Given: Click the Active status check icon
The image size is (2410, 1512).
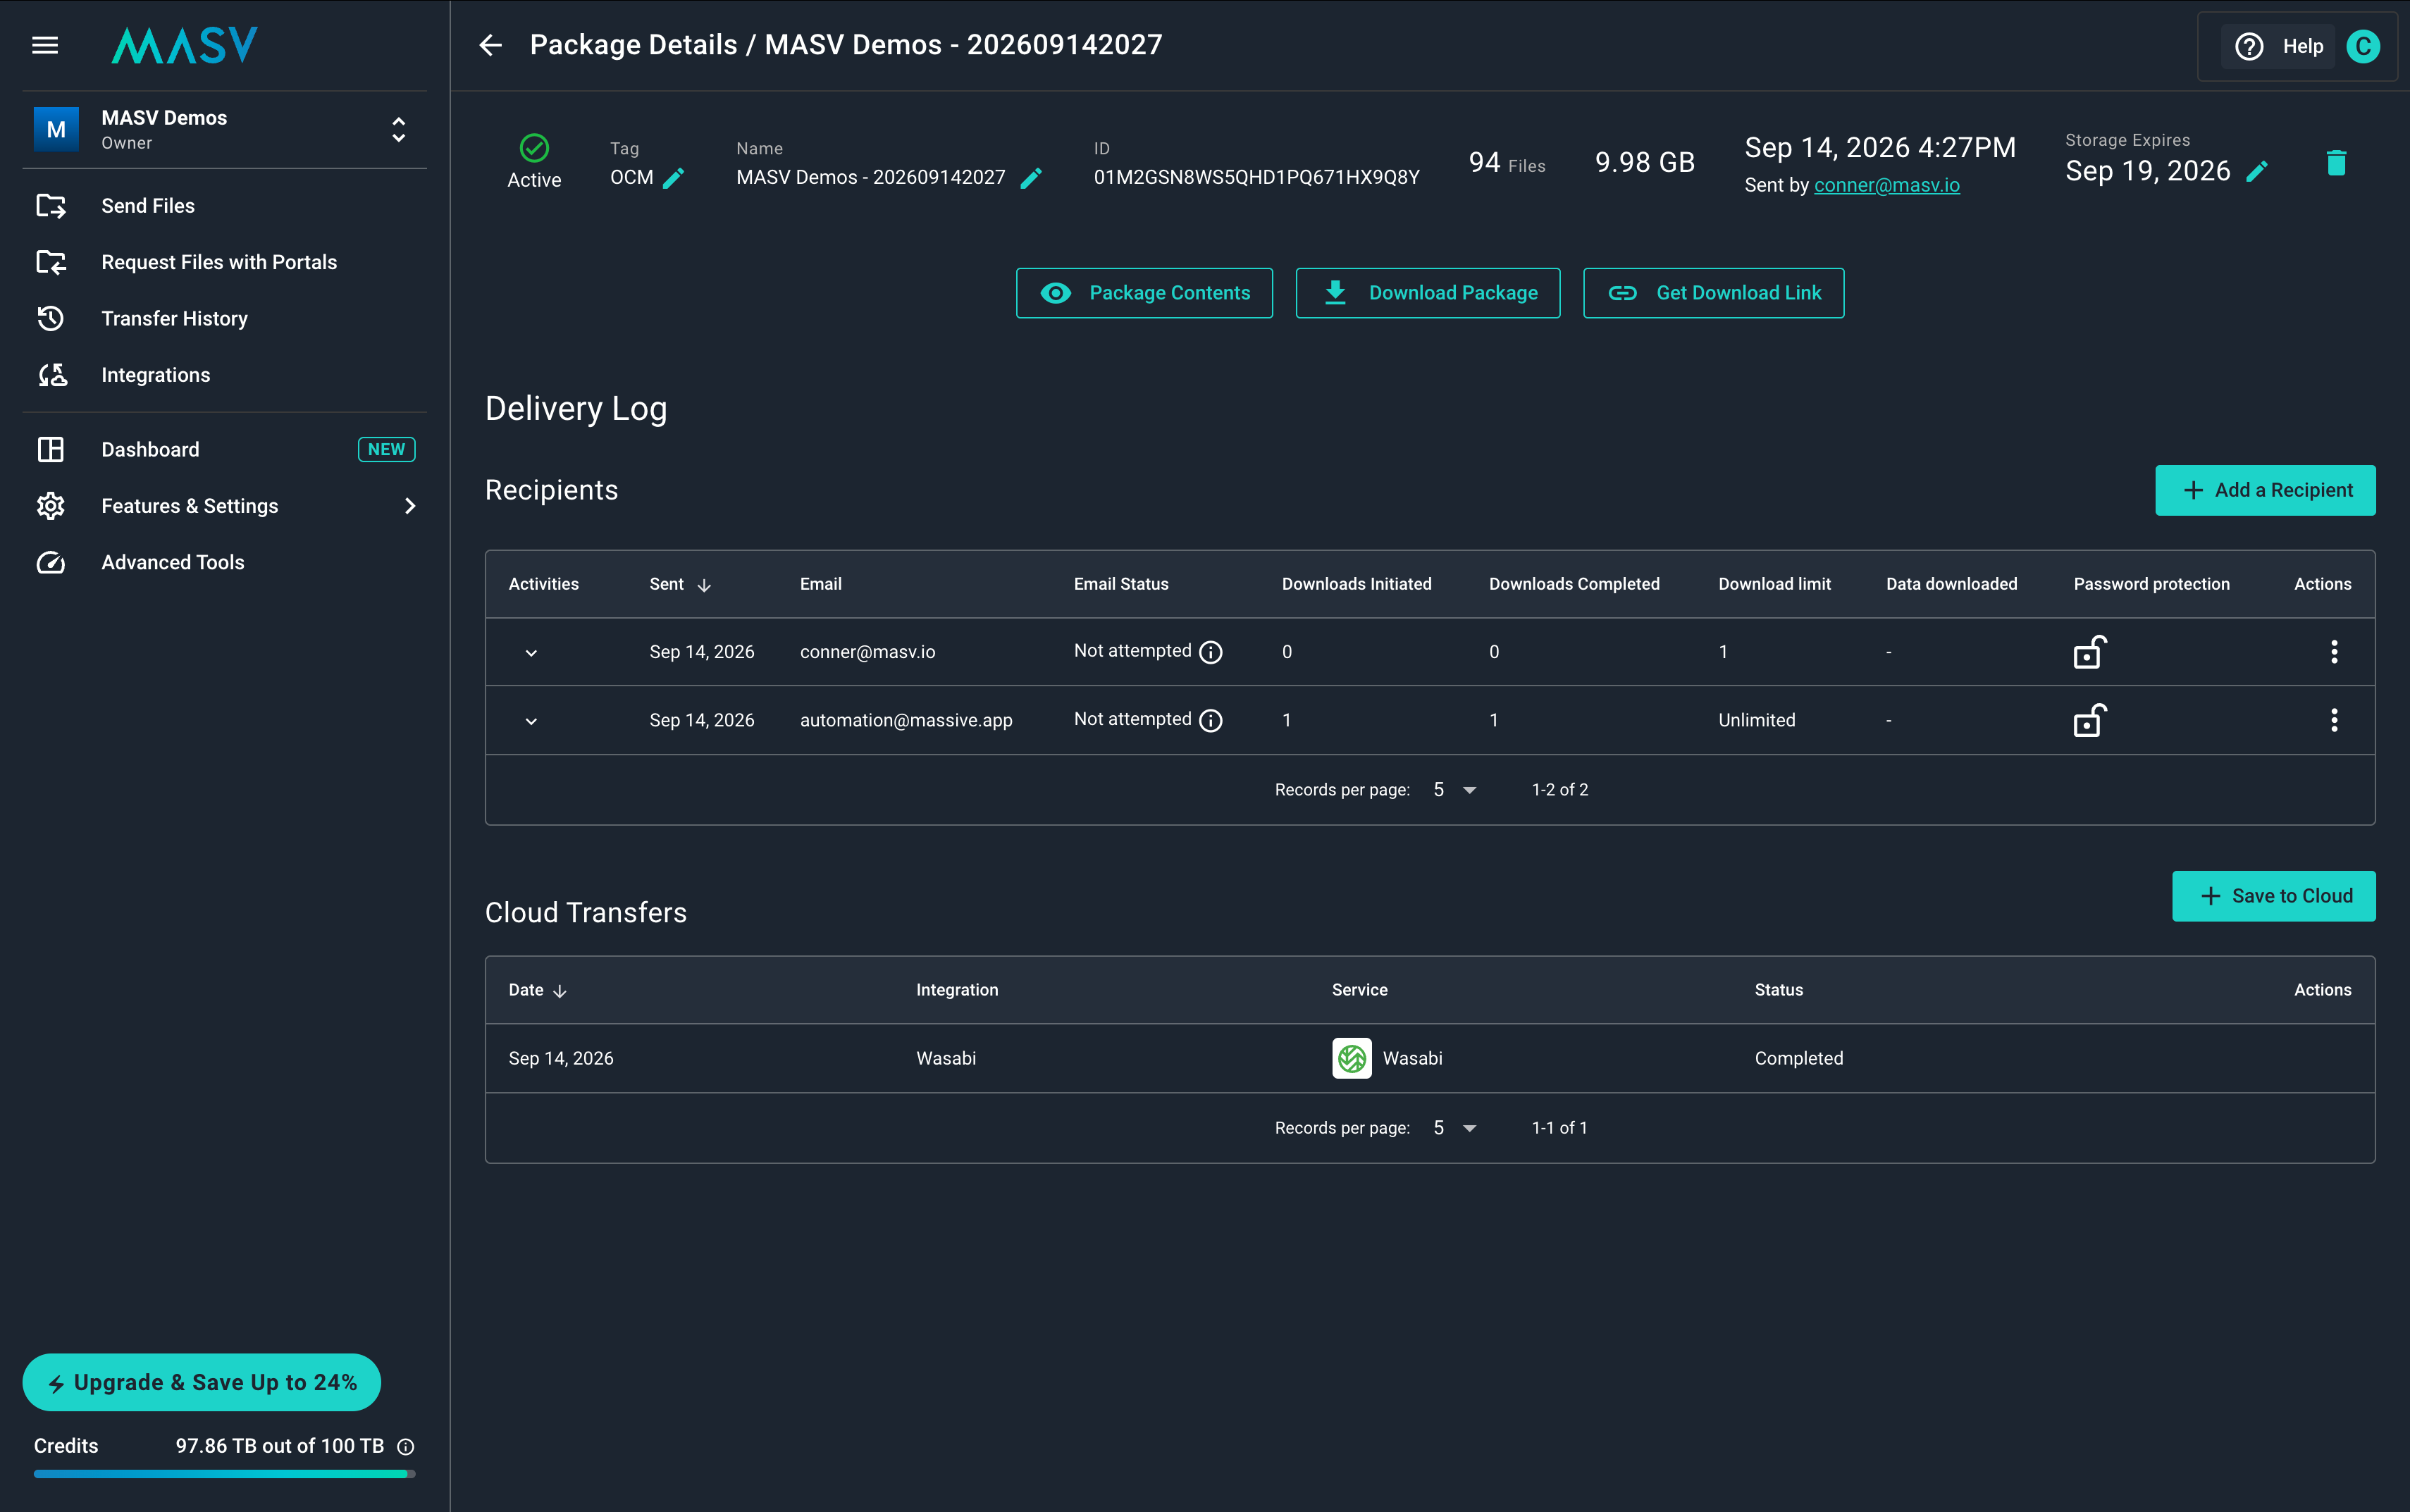Looking at the screenshot, I should click(534, 148).
